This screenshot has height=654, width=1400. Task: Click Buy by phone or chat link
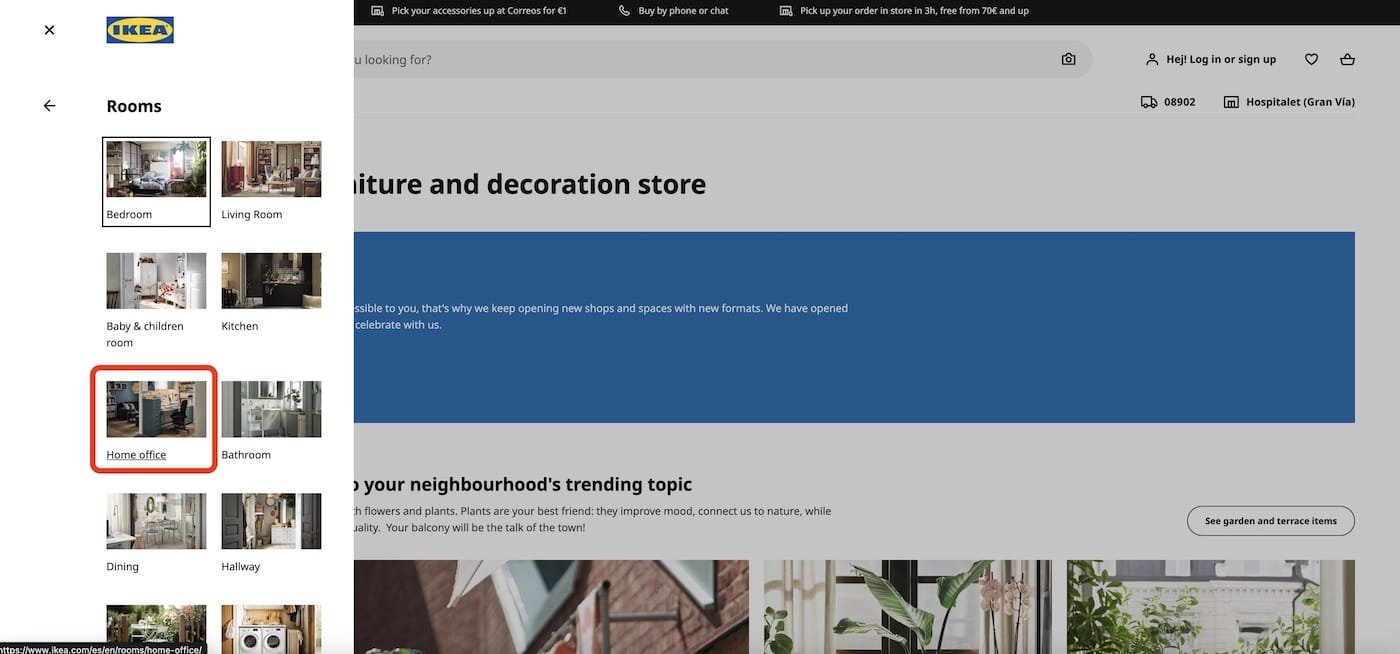(683, 8)
